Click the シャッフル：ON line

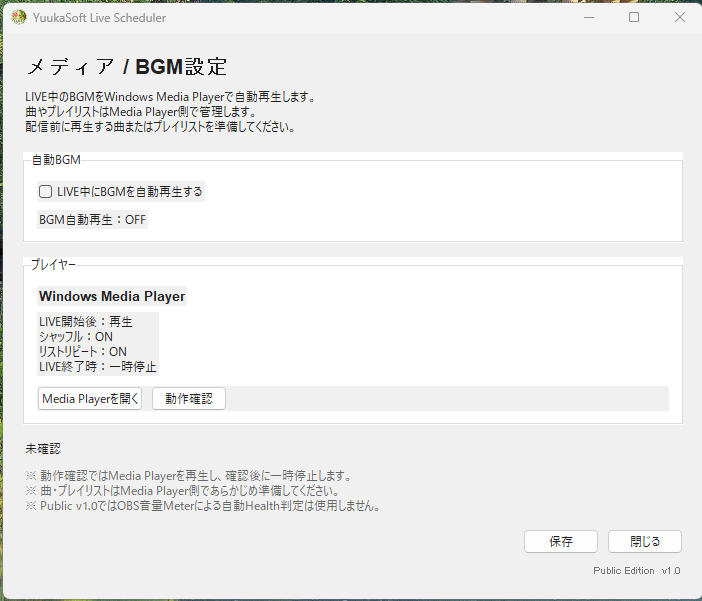coord(76,337)
